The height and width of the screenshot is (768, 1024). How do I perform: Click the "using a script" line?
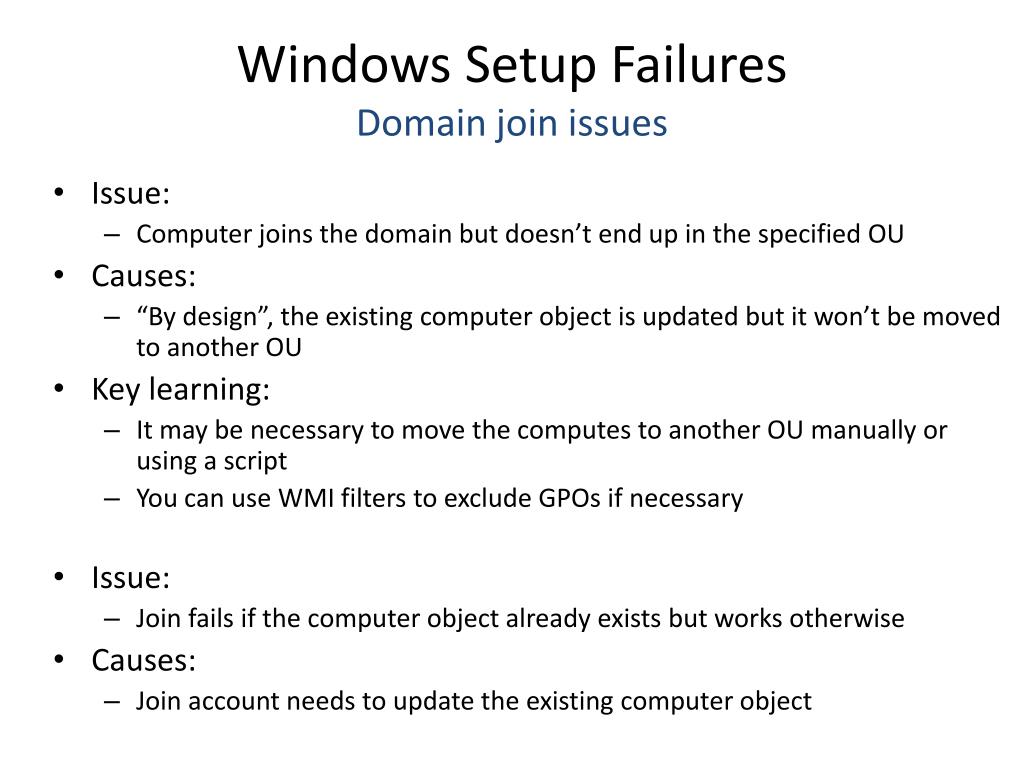(212, 461)
